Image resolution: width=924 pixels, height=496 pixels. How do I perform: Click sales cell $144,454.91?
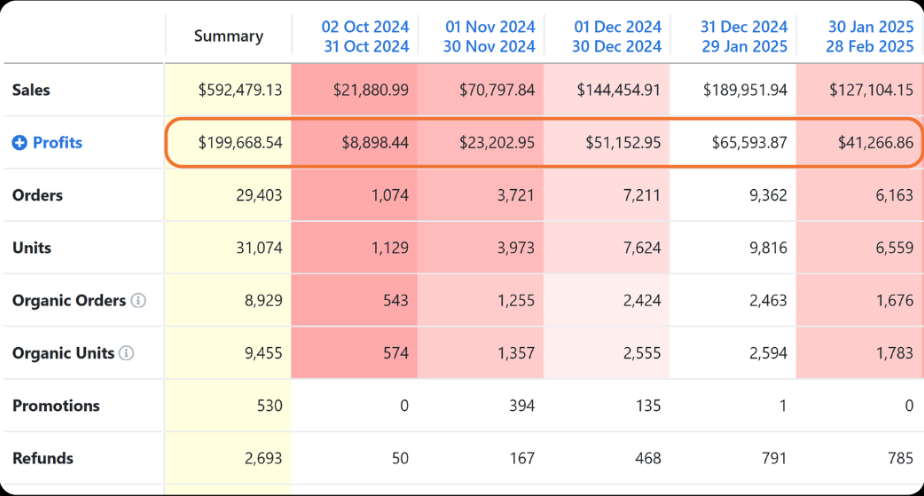pos(619,90)
